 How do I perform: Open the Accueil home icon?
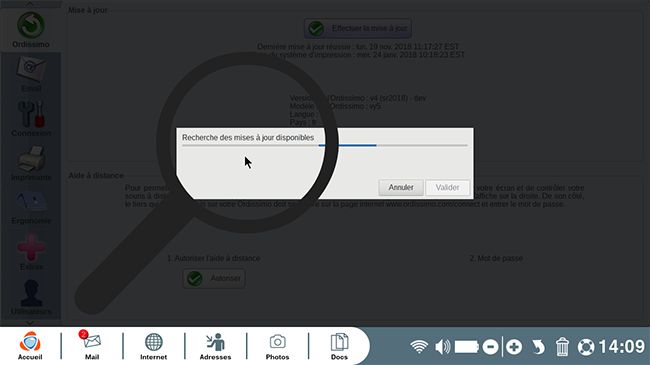[30, 346]
